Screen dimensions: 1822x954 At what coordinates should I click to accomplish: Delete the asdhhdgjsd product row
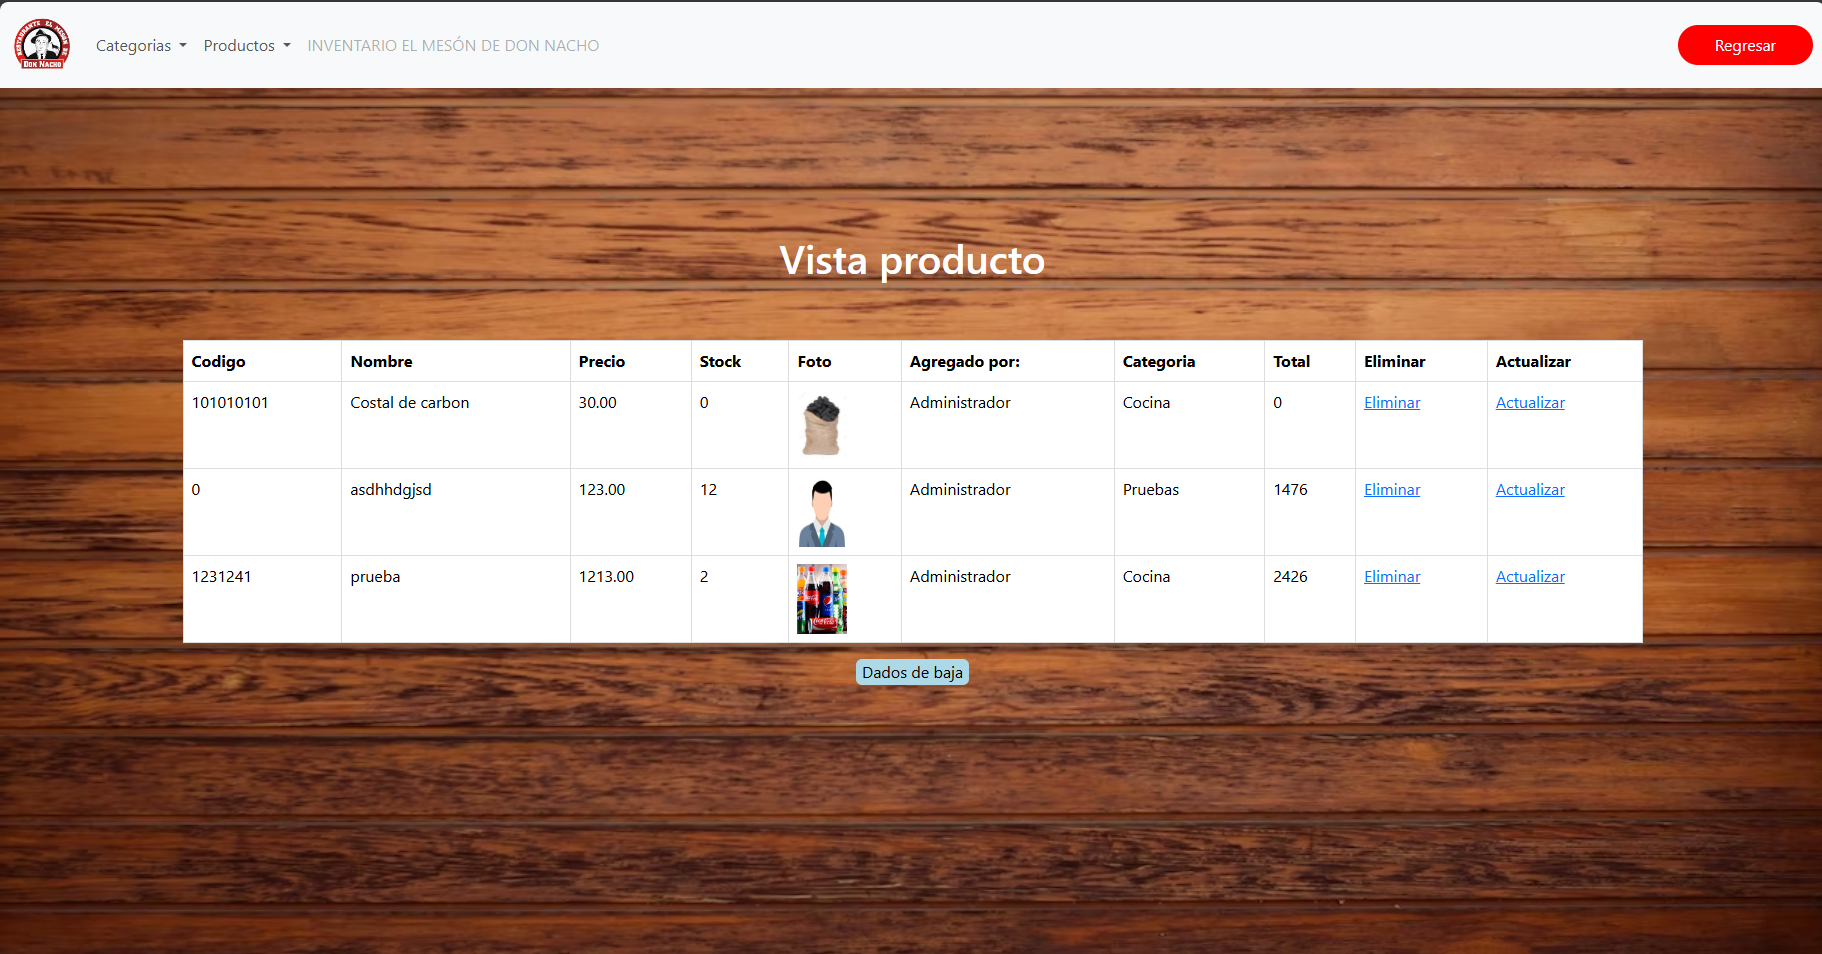pos(1391,490)
